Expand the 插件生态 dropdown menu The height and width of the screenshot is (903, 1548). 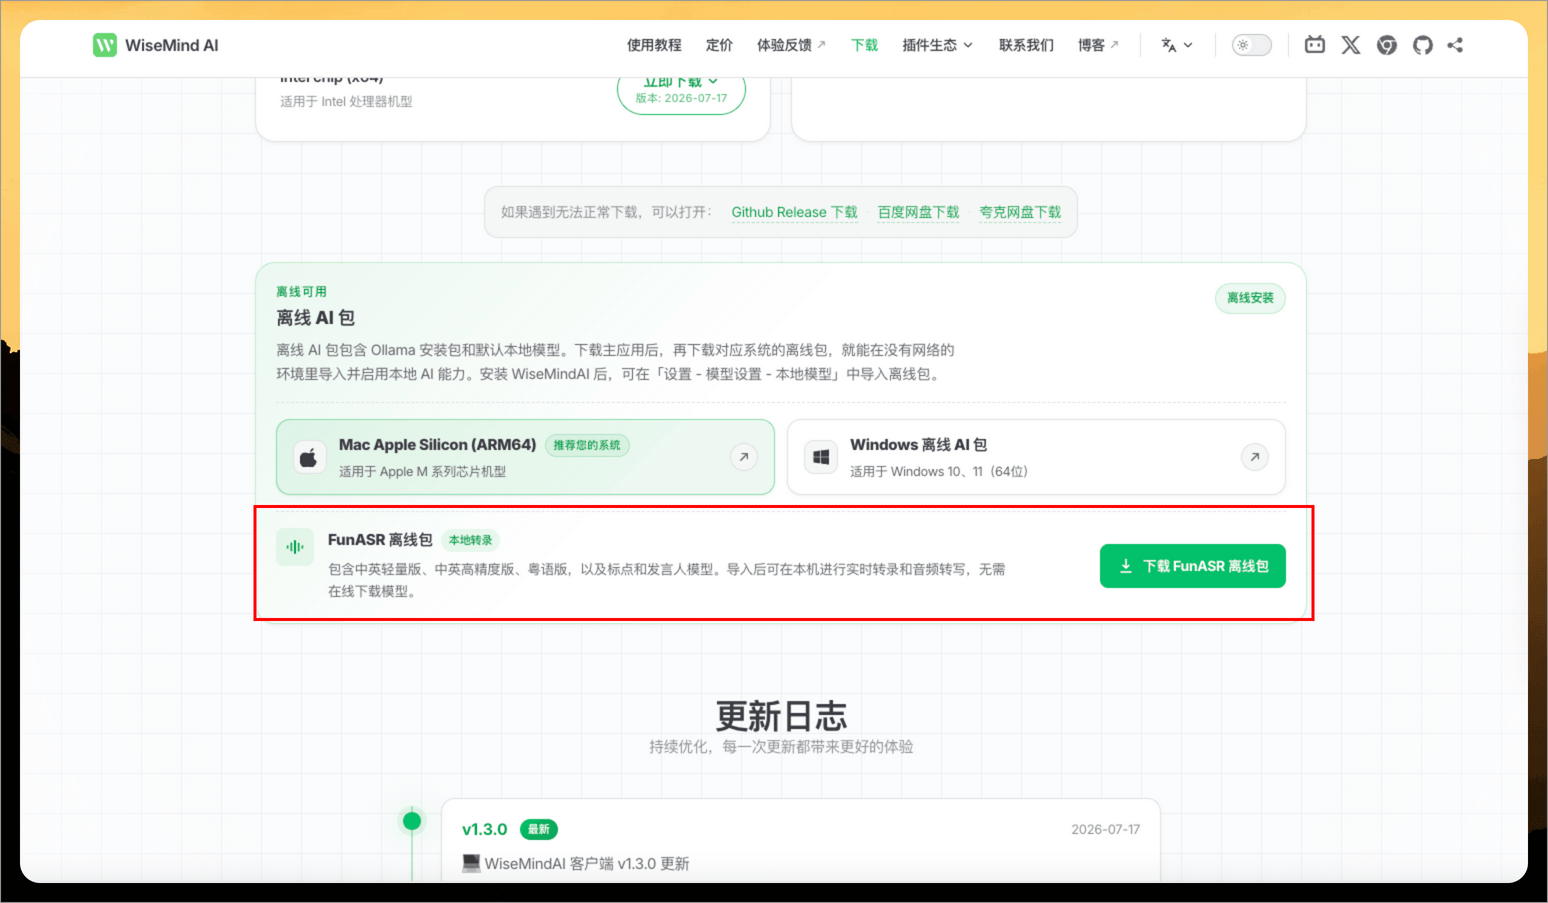click(x=937, y=45)
